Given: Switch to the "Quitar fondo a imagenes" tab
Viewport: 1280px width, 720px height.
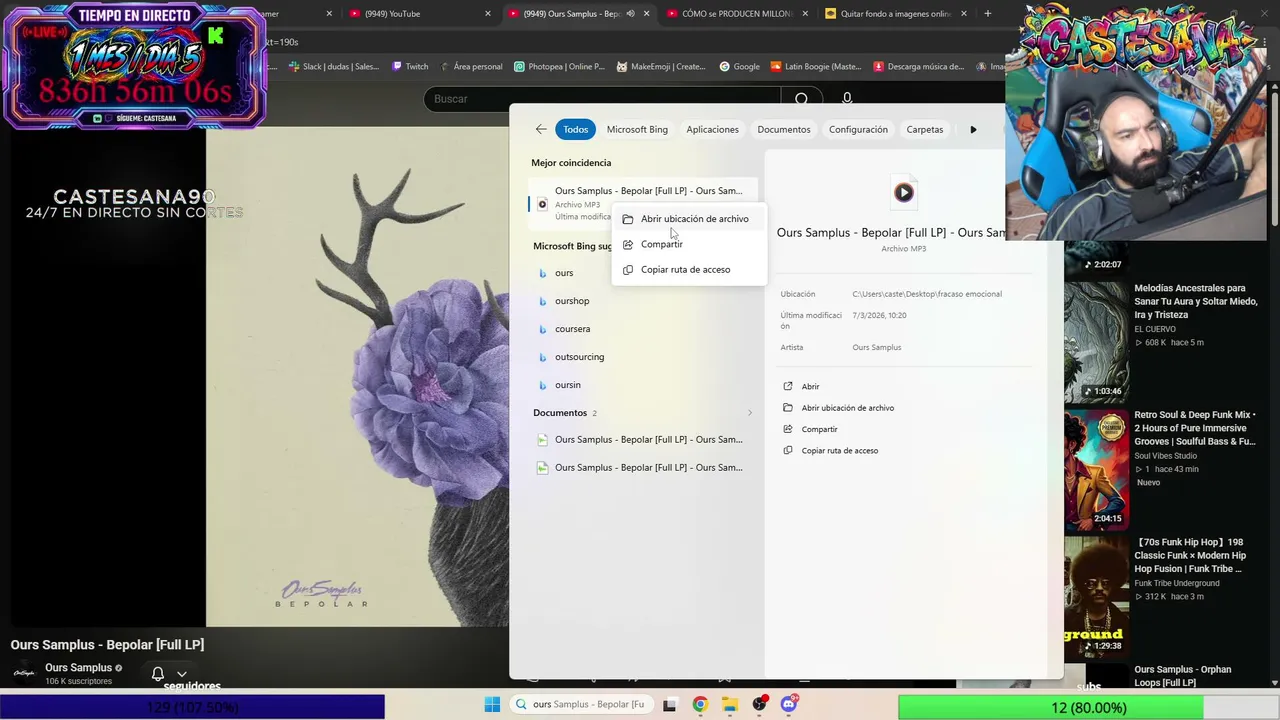Looking at the screenshot, I should (x=895, y=14).
